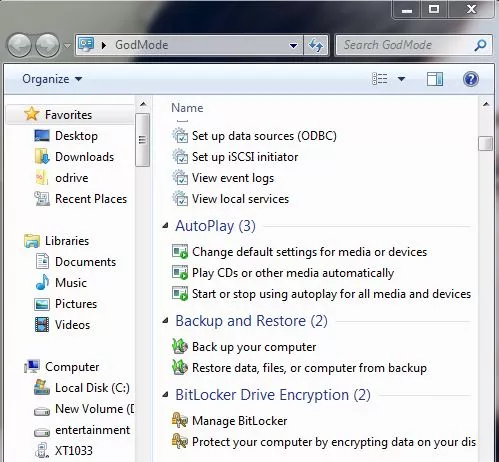Open the Organize menu

pos(52,79)
